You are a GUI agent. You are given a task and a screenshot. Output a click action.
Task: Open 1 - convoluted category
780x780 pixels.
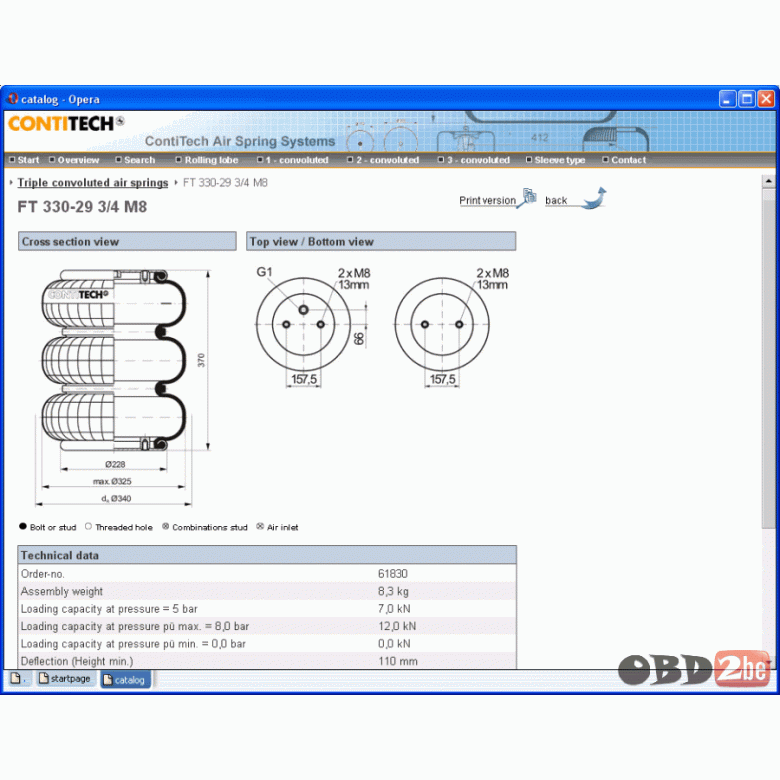292,160
